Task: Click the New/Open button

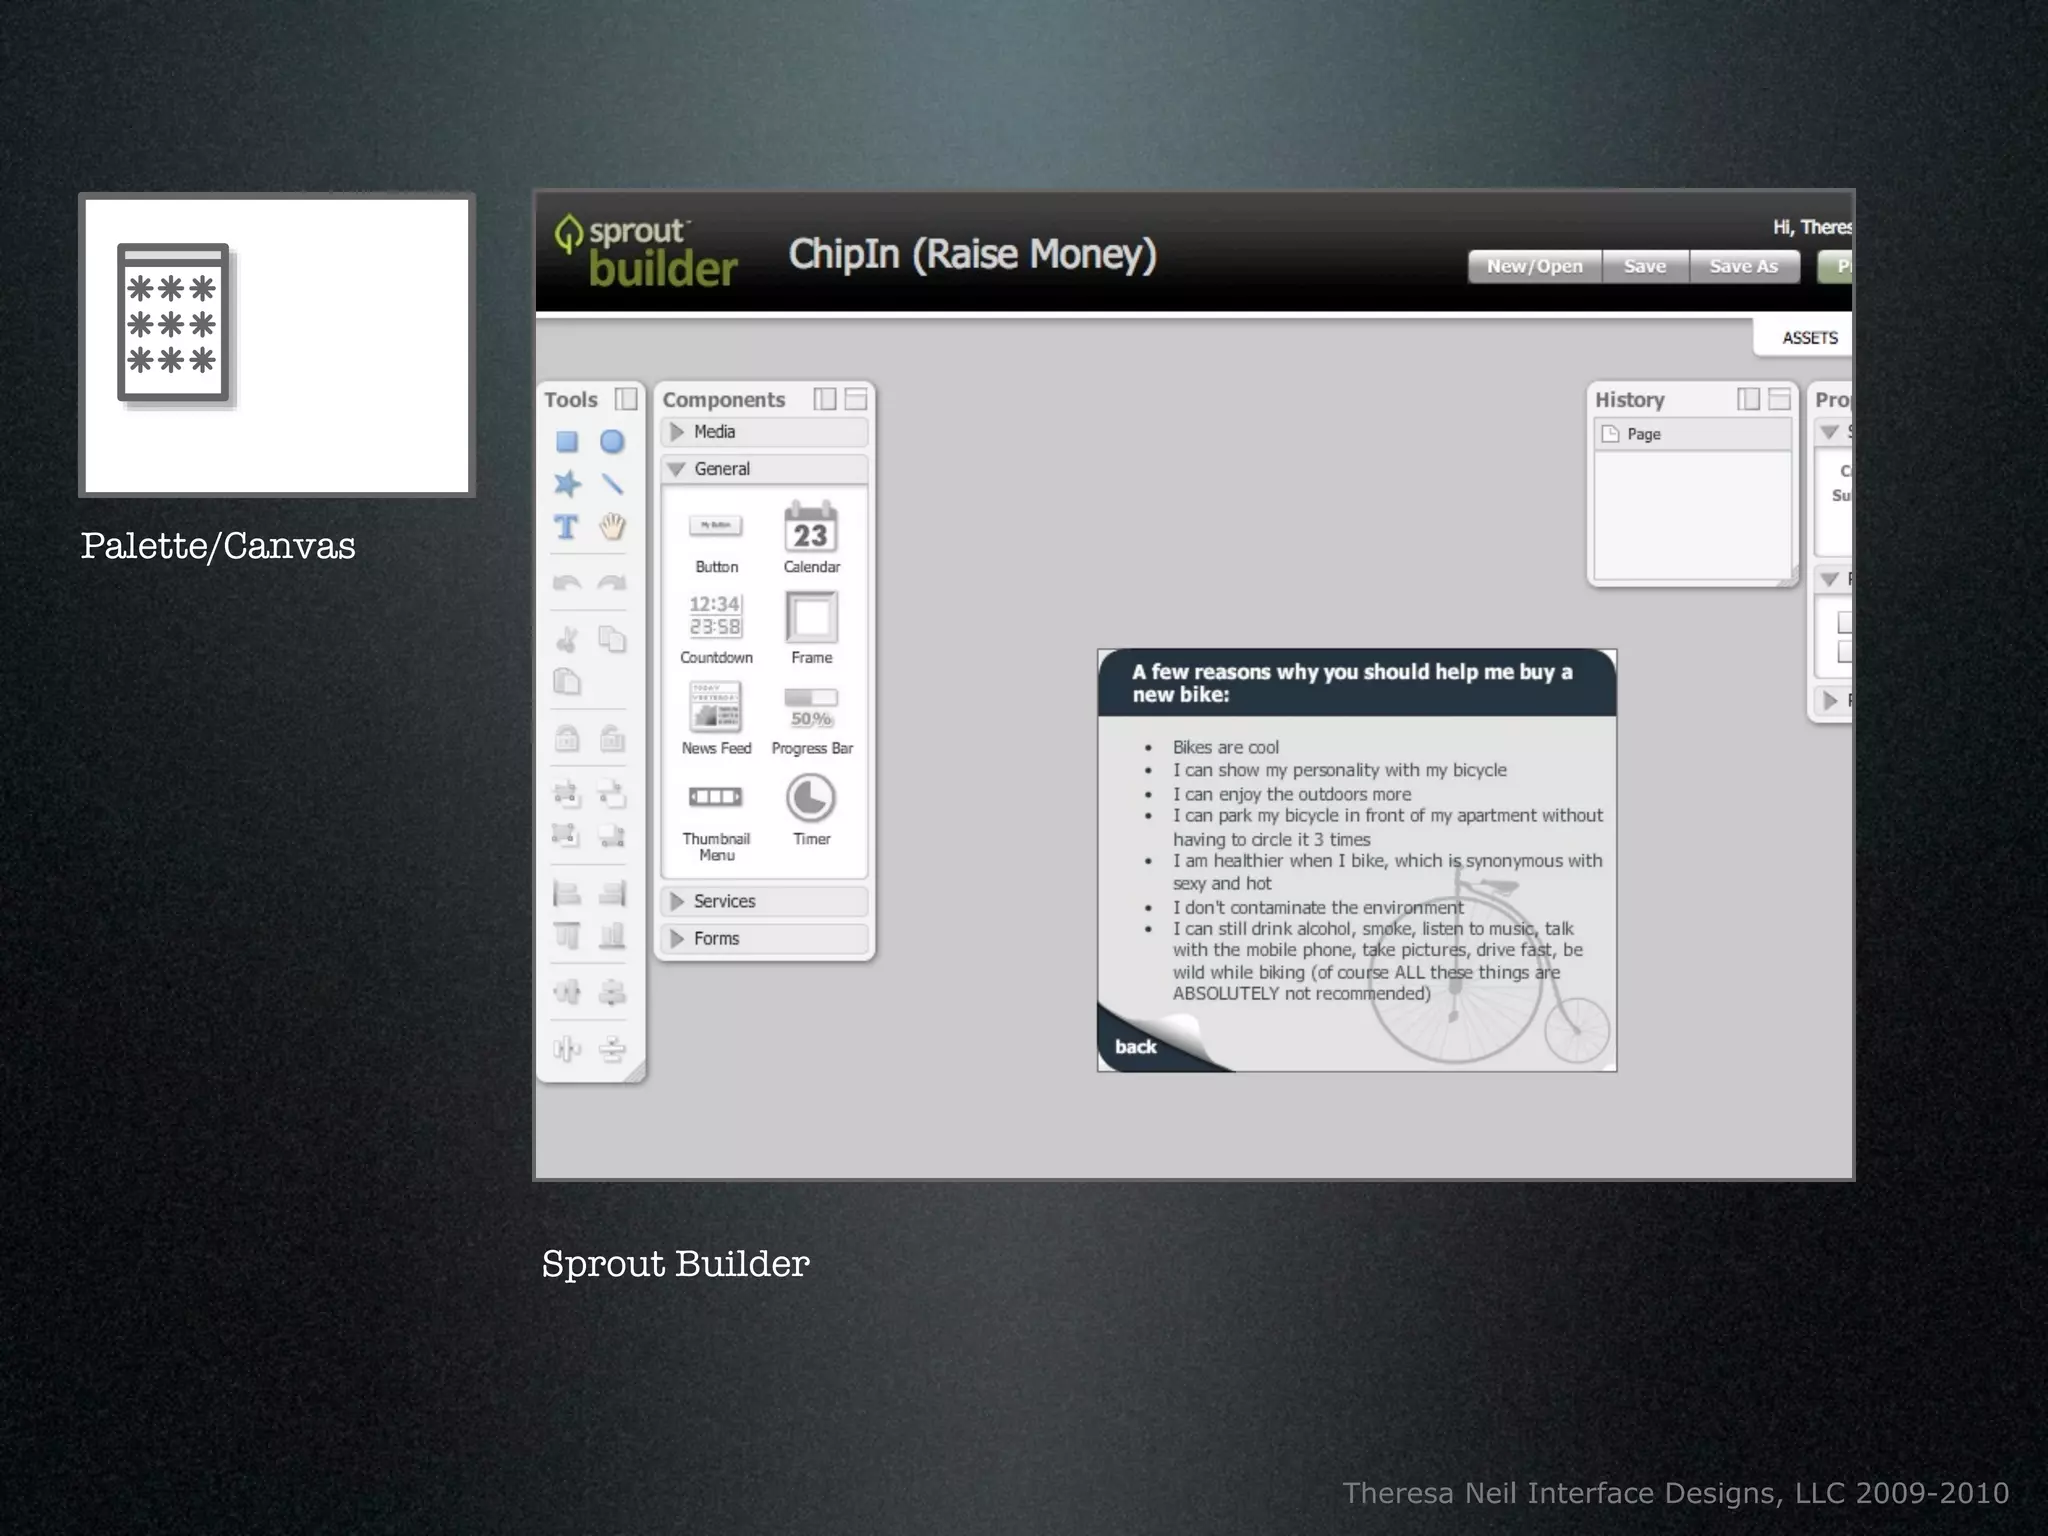Action: click(x=1534, y=266)
